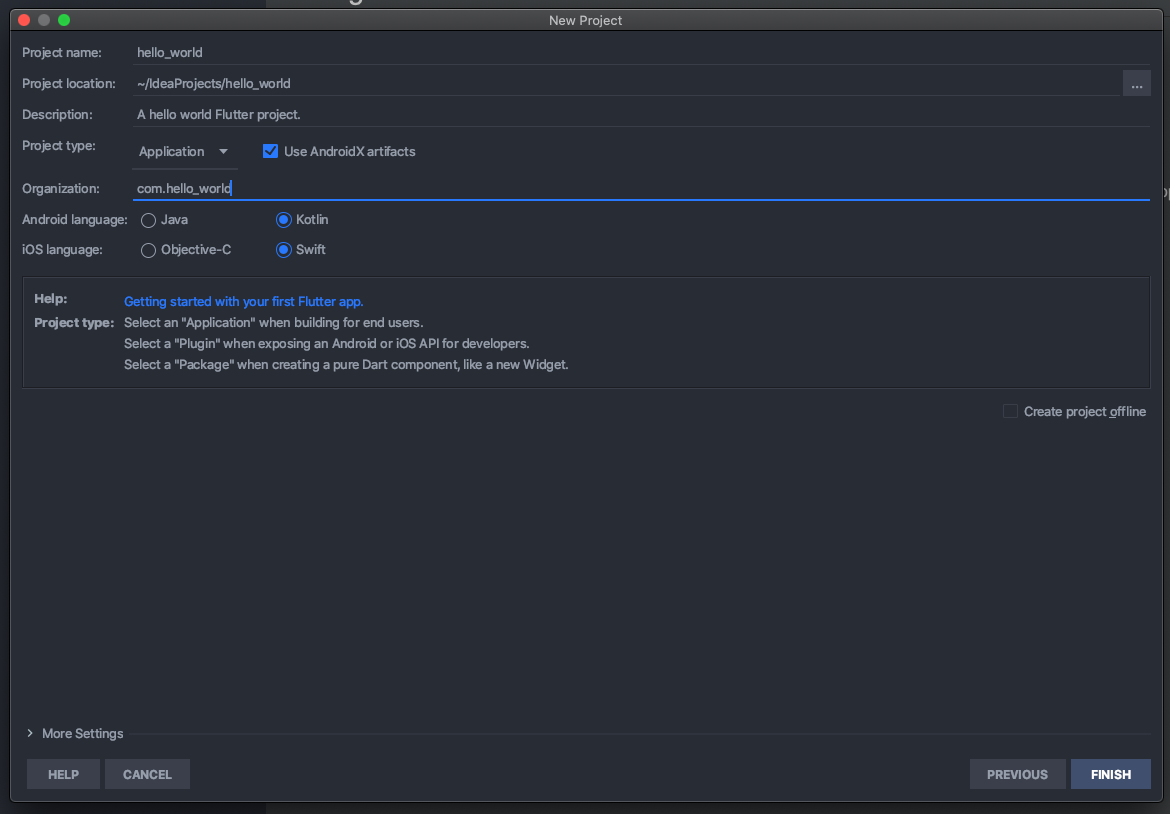The width and height of the screenshot is (1170, 814).
Task: Click the red close window button
Action: 24,20
